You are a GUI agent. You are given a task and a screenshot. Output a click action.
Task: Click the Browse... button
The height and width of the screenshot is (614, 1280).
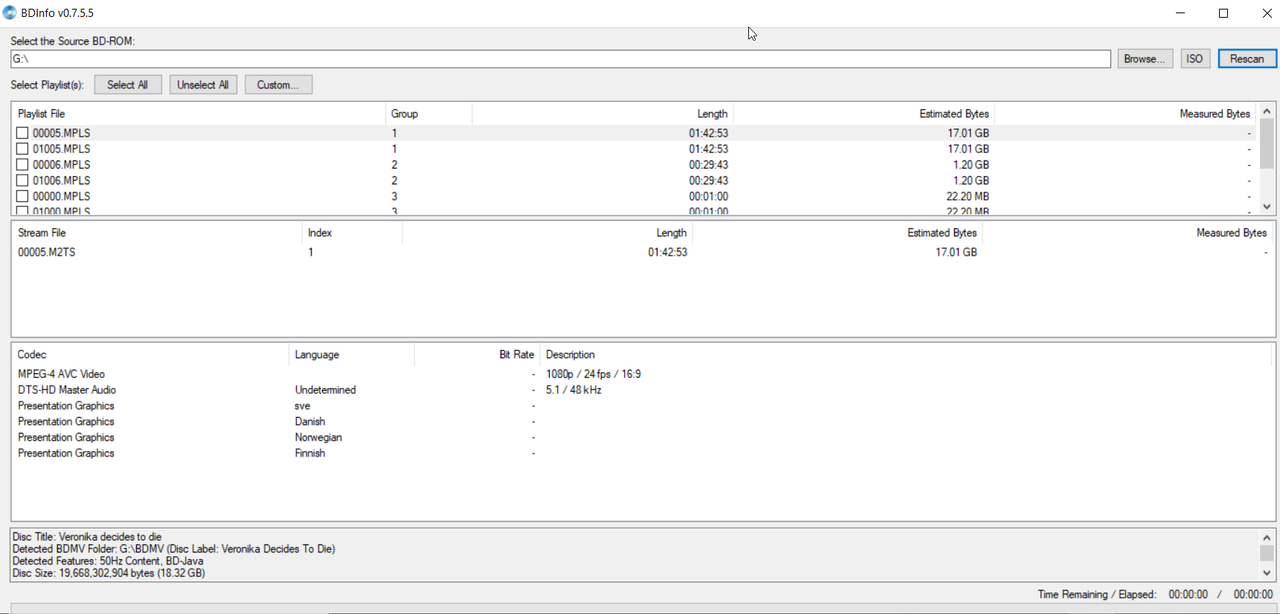[1145, 59]
